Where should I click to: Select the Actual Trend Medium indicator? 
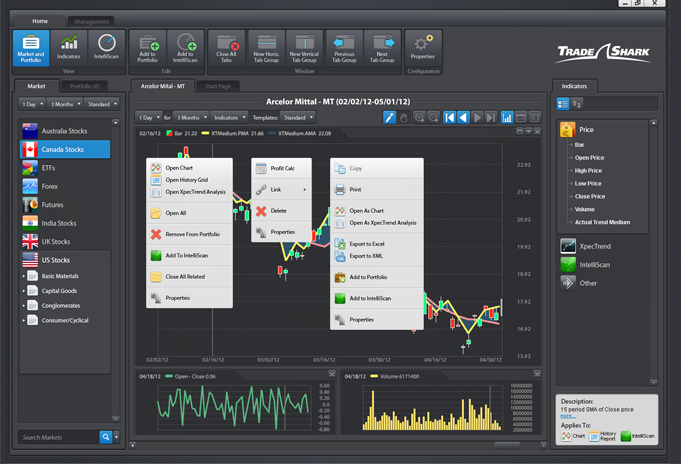(602, 222)
